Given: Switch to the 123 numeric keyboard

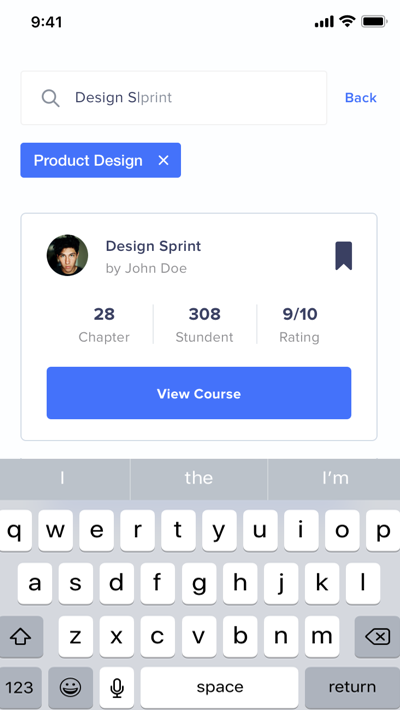Looking at the screenshot, I should 21,688.
